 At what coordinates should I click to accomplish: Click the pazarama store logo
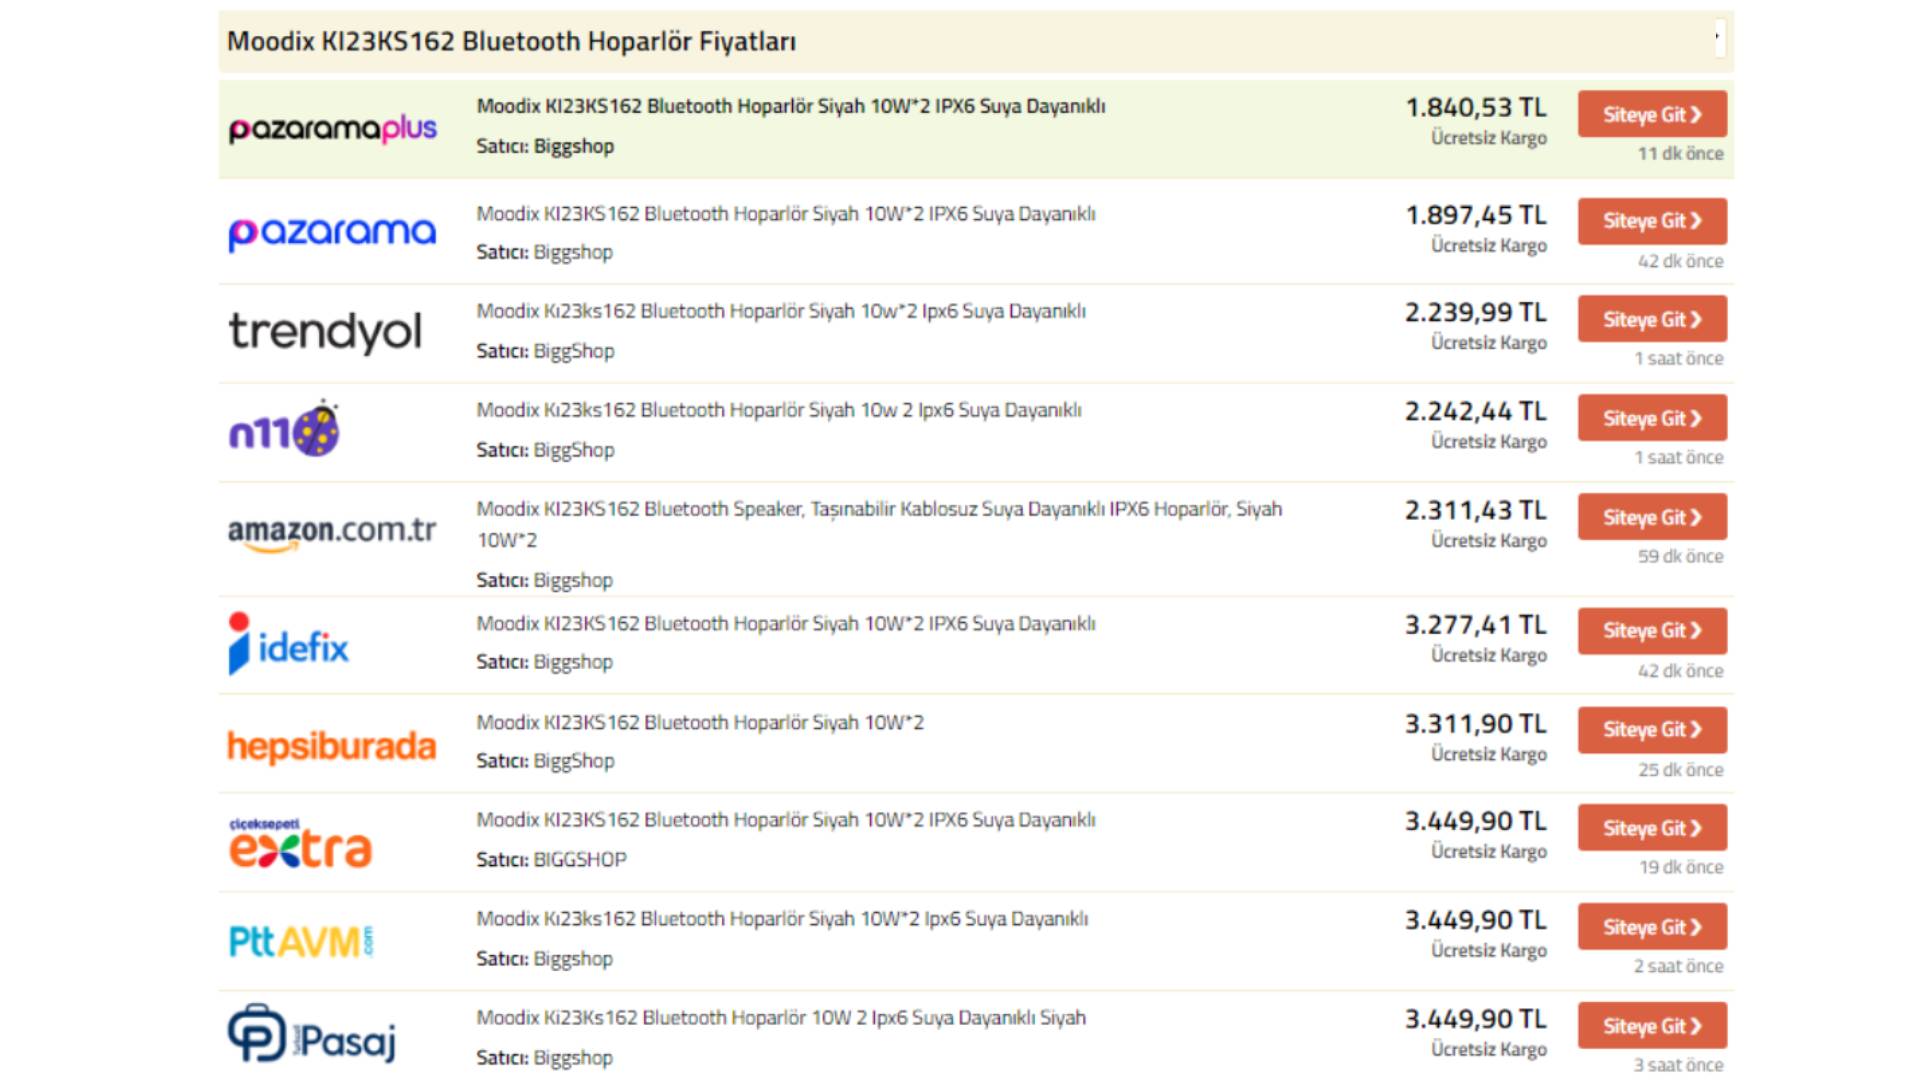pyautogui.click(x=332, y=234)
